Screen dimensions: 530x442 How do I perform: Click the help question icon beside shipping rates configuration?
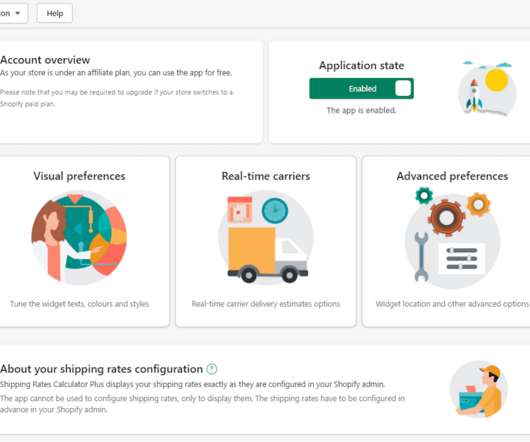coord(212,369)
